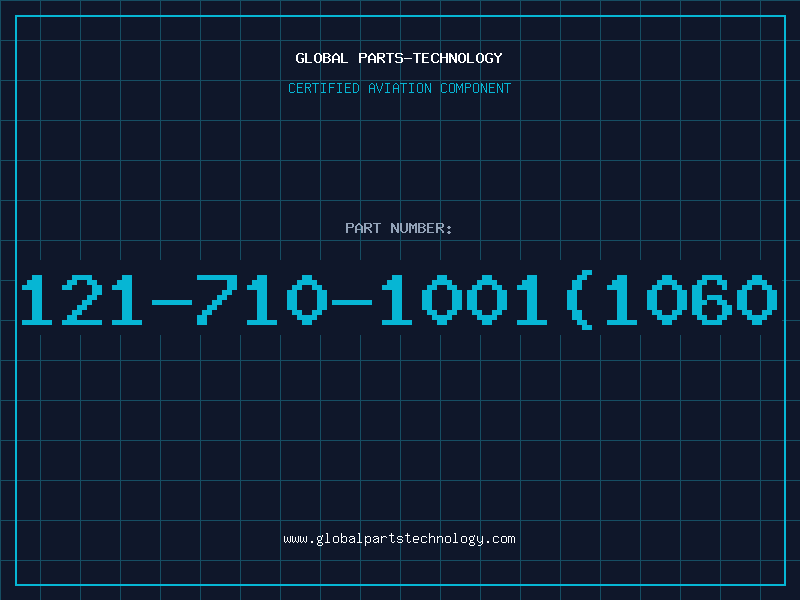This screenshot has width=800, height=600.
Task: Select the CERTIFIED AVIATION COMPONENT subtitle
Action: click(x=399, y=88)
